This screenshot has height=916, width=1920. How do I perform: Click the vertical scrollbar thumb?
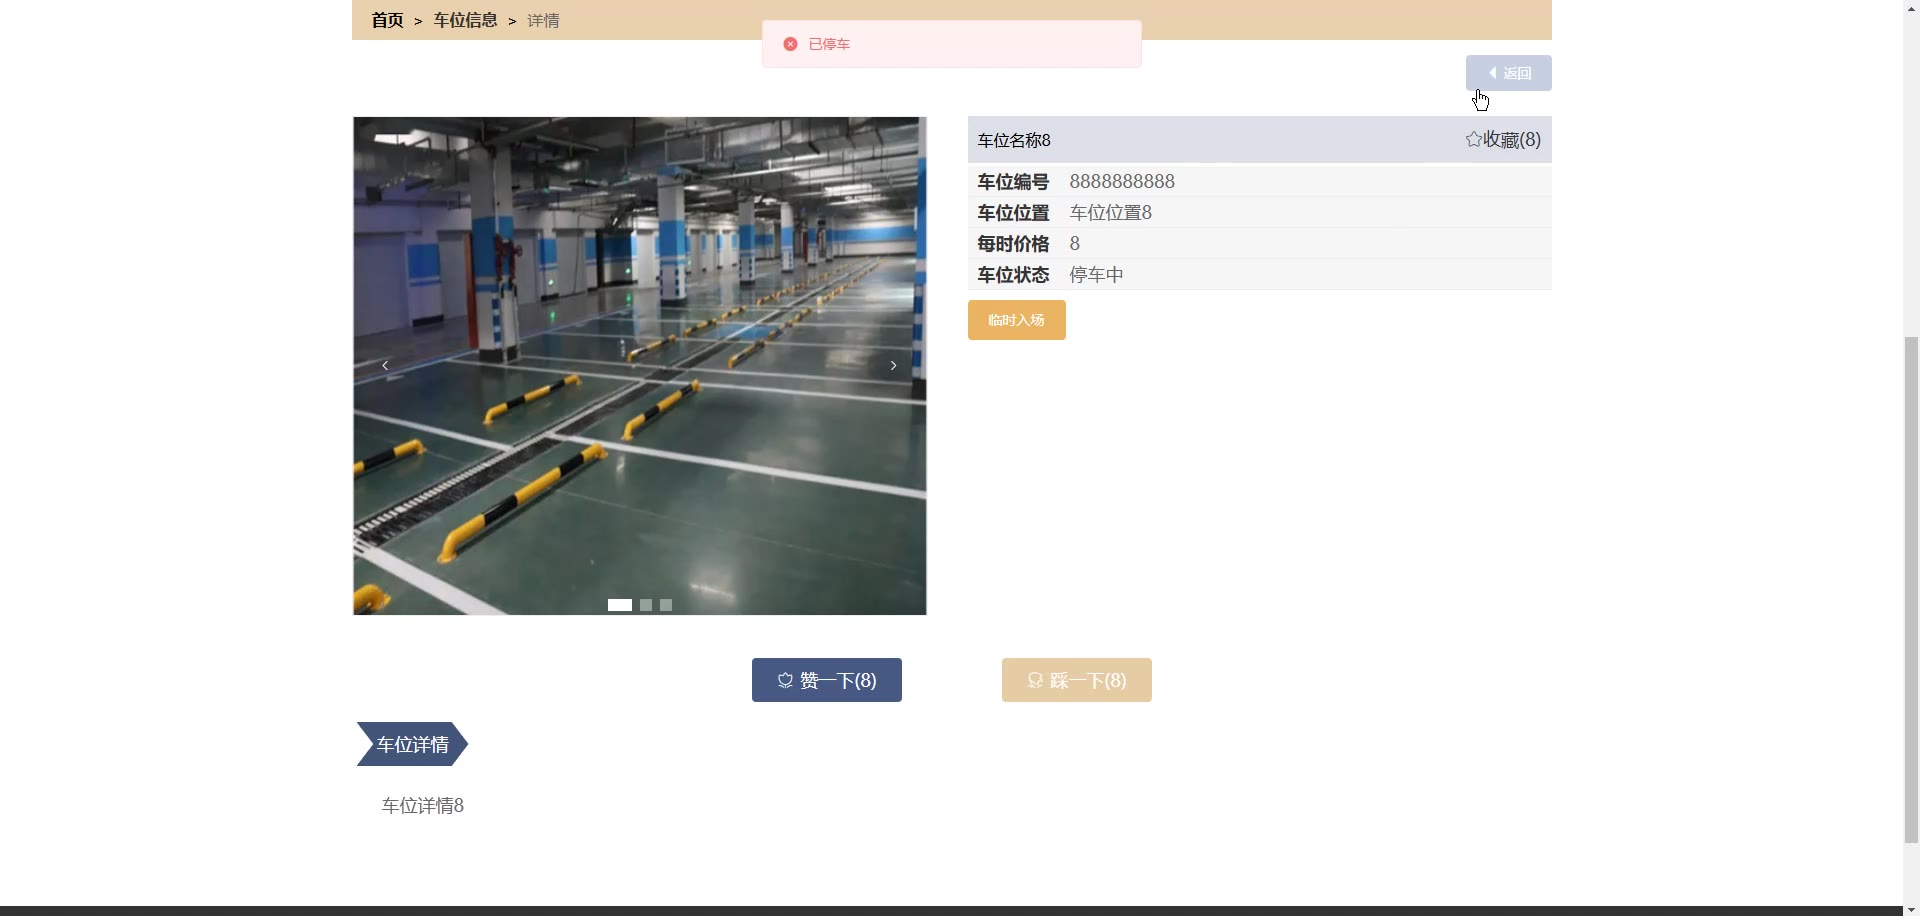tap(1911, 590)
